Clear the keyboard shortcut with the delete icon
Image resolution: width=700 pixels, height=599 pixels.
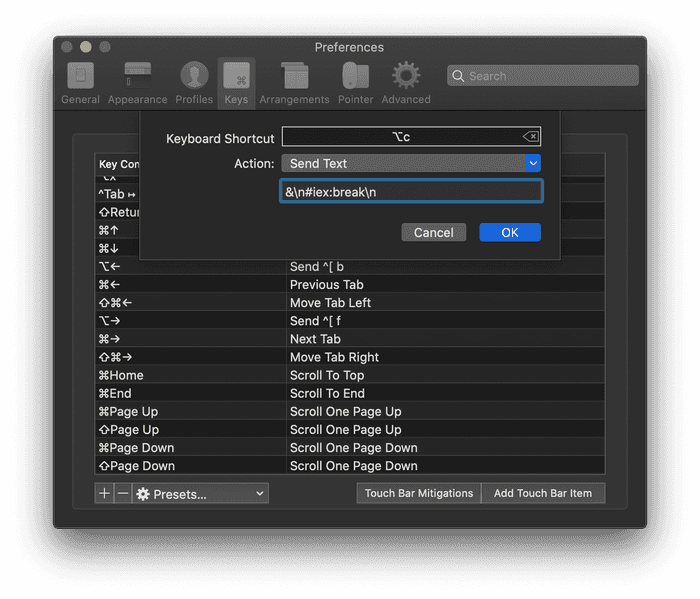pyautogui.click(x=531, y=137)
